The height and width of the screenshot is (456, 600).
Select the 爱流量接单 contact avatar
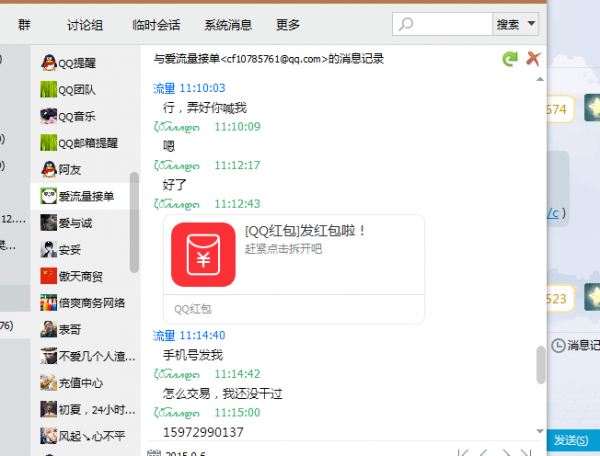click(49, 196)
